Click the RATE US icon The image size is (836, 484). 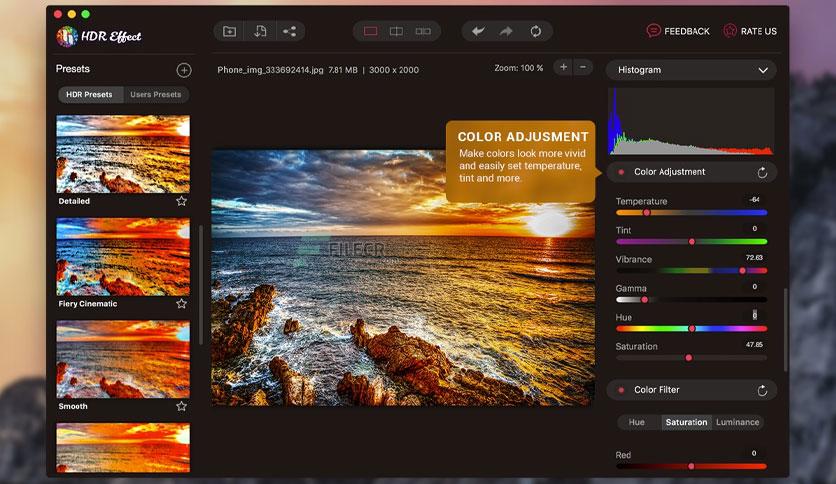[x=730, y=31]
